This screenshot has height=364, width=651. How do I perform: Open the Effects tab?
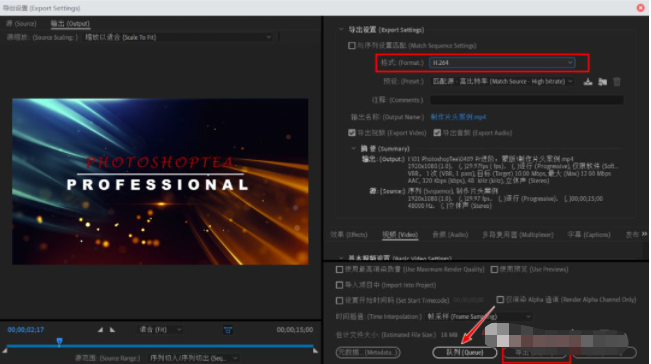point(349,235)
